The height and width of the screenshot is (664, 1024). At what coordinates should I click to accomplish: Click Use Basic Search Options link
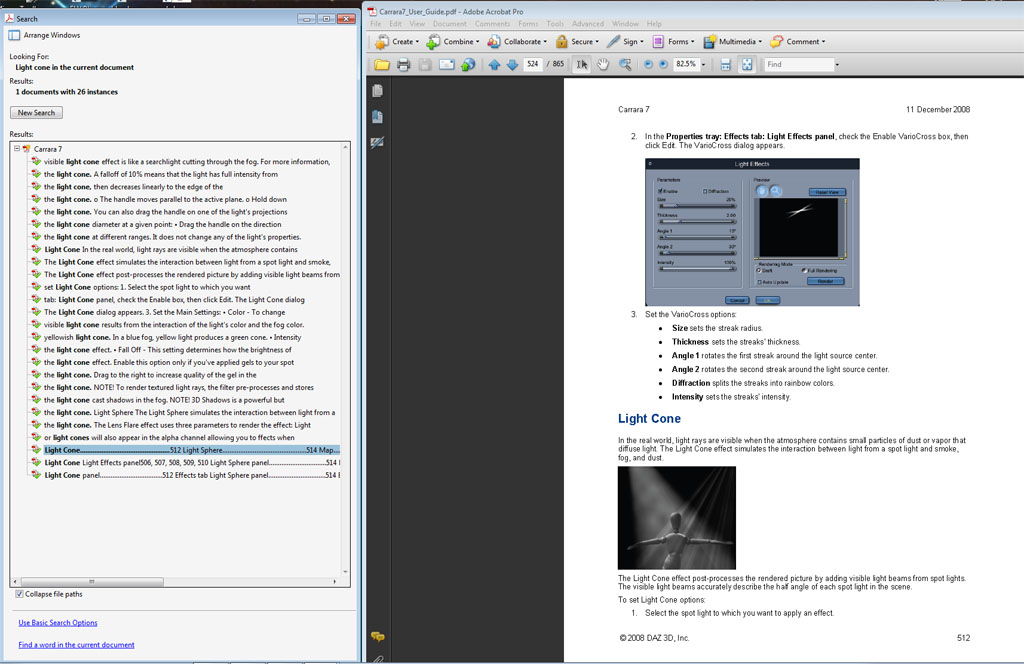point(58,623)
